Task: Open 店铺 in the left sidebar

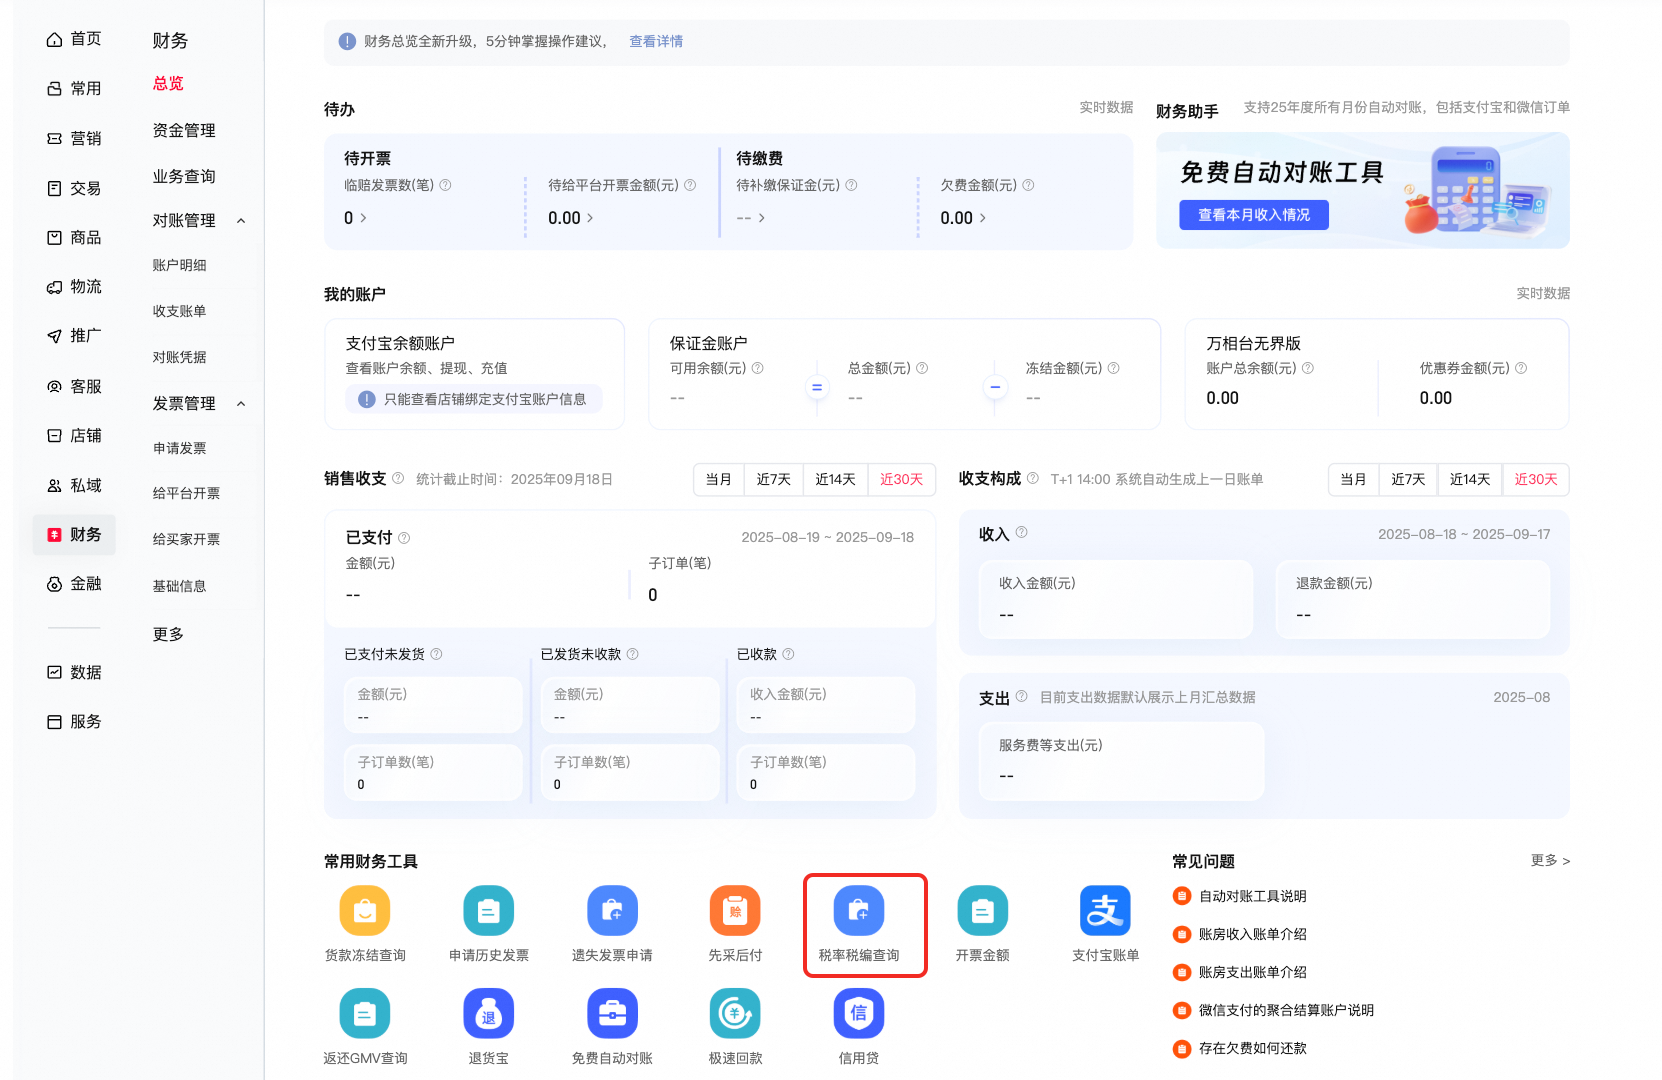Action: [x=74, y=436]
